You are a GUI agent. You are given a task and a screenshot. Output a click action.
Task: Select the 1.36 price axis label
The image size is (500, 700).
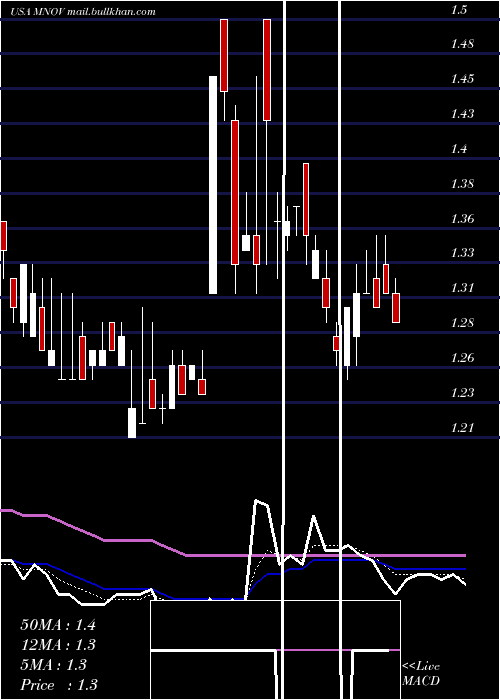tap(462, 219)
